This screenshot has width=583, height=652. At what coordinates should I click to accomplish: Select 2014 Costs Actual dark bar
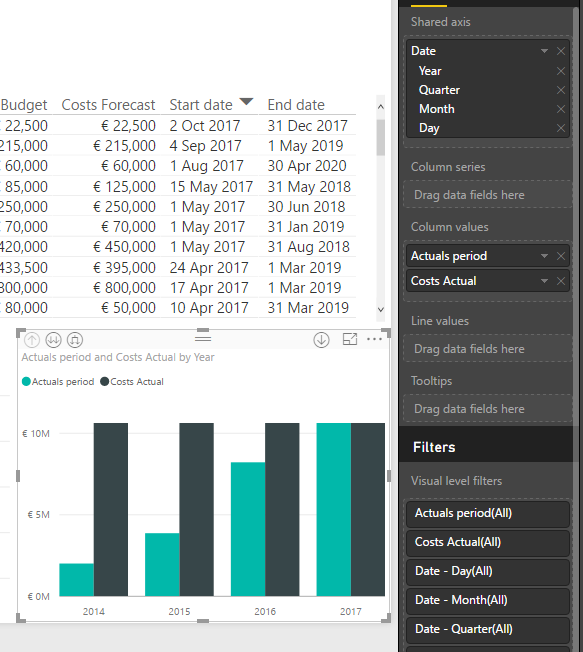point(111,510)
